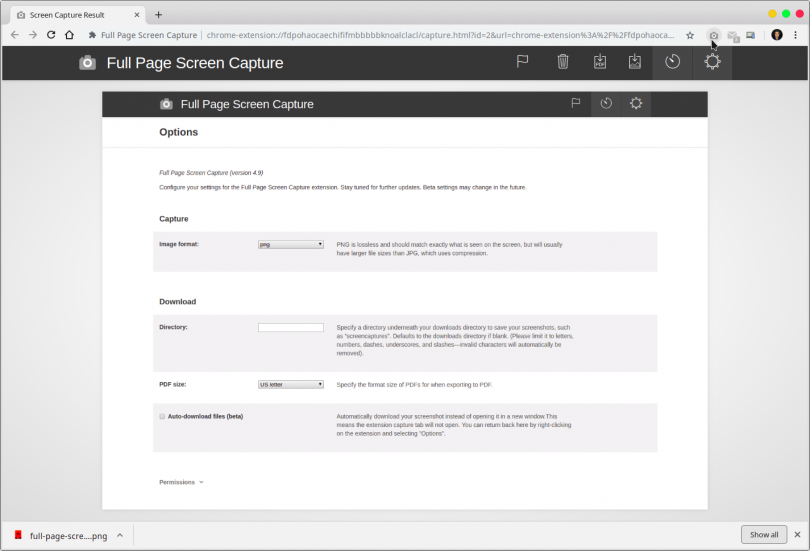Click the Full Page Screen Capture header title
Screen dimensions: 810x551
(x=195, y=63)
